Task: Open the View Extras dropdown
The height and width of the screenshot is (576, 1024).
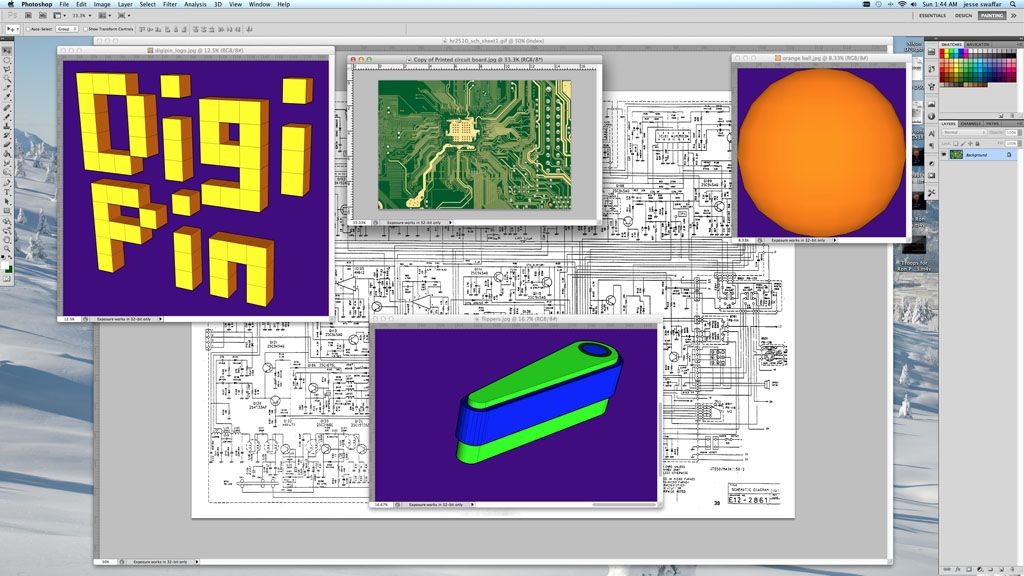Action: (x=59, y=15)
